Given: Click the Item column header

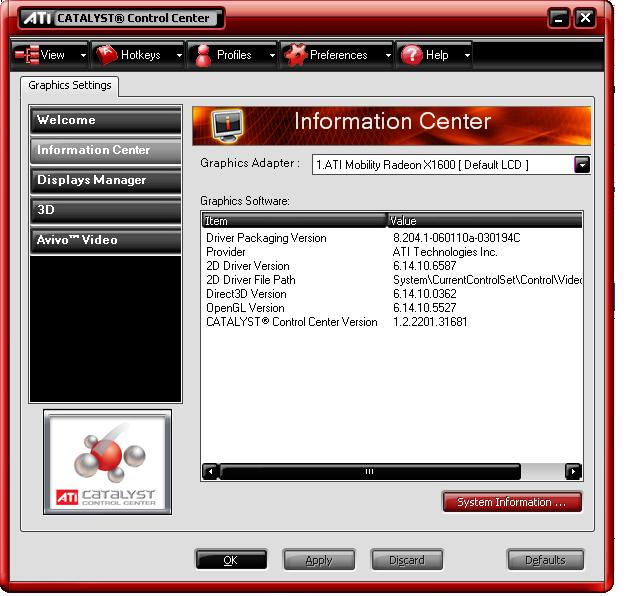Looking at the screenshot, I should (x=294, y=221).
